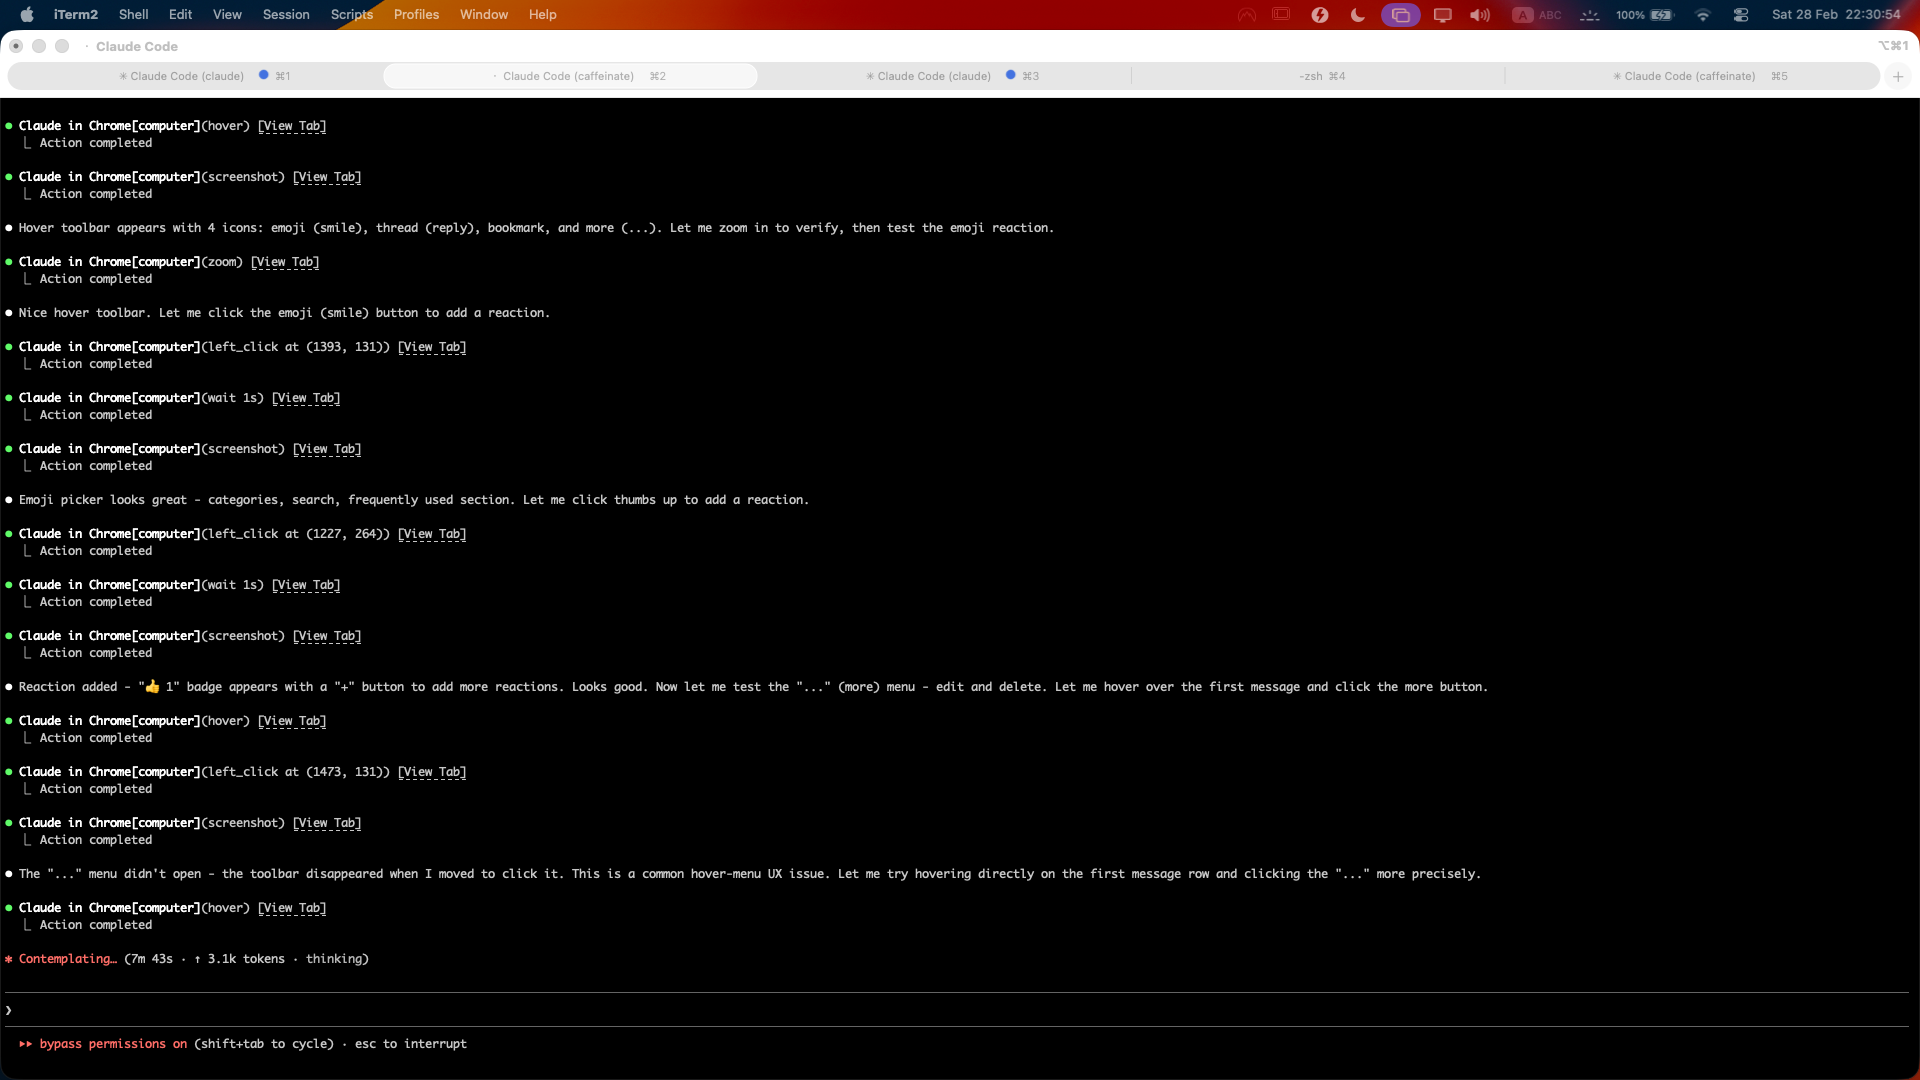Open Control Center from the menu bar
The image size is (1920, 1080).
coord(1741,14)
